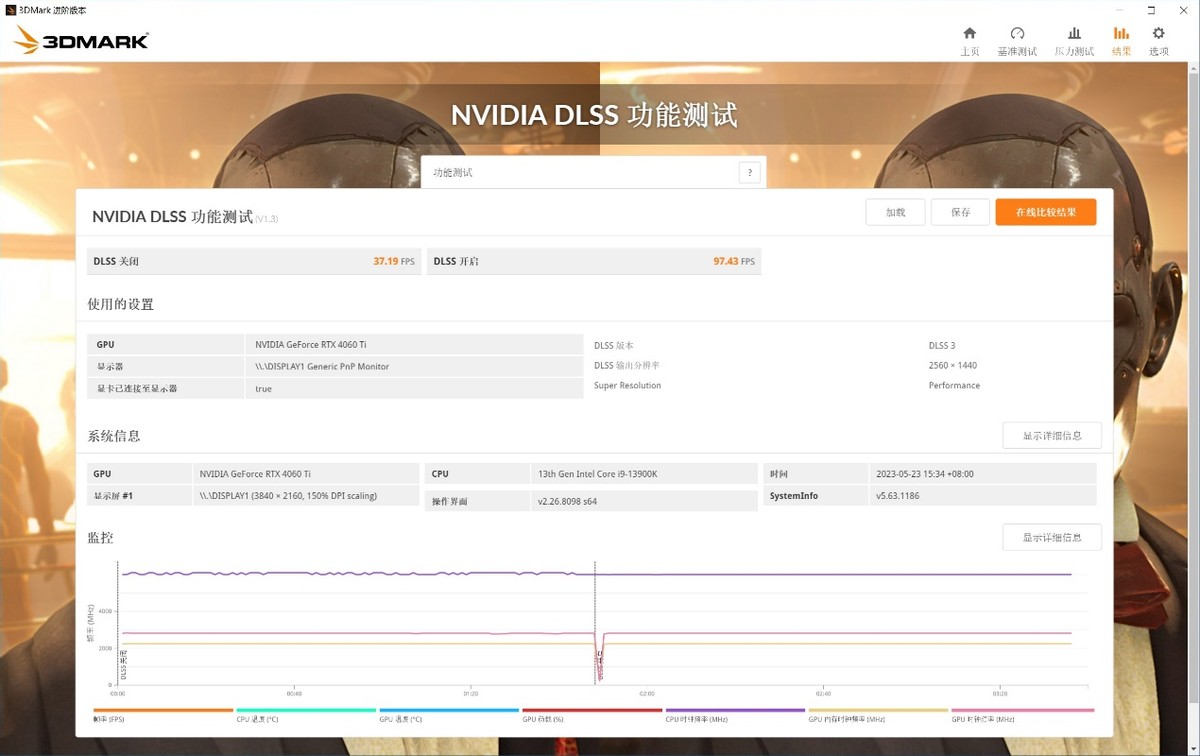Switch to the 结果 tab label
1200x756 pixels.
1121,49
